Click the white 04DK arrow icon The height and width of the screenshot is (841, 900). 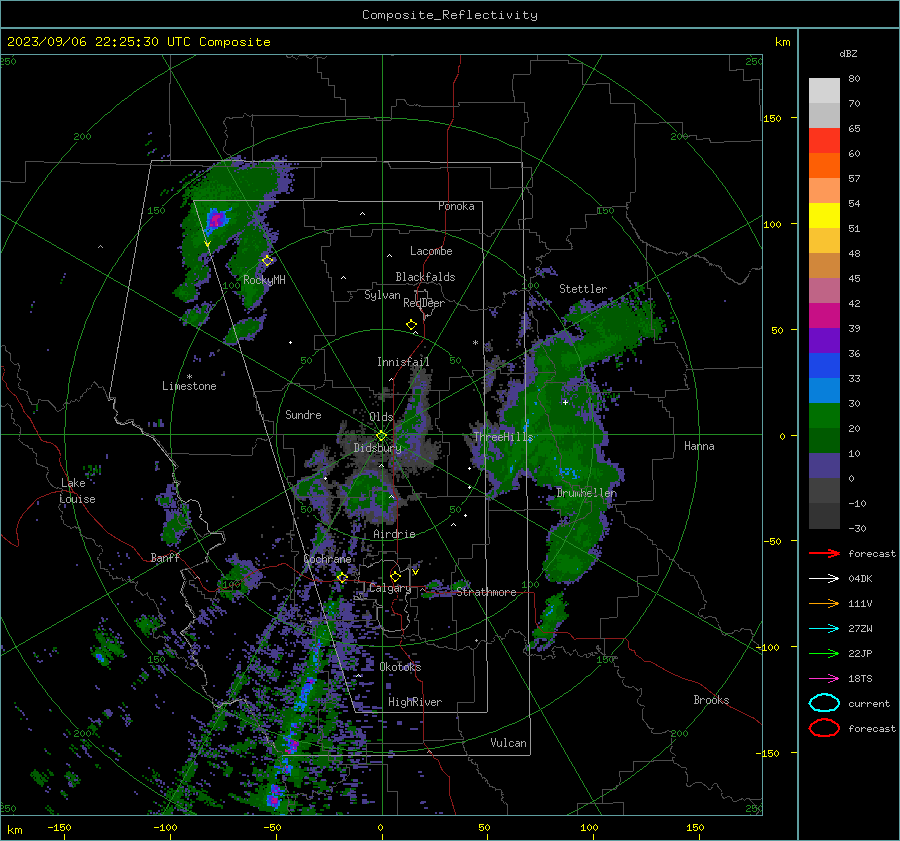pyautogui.click(x=824, y=579)
